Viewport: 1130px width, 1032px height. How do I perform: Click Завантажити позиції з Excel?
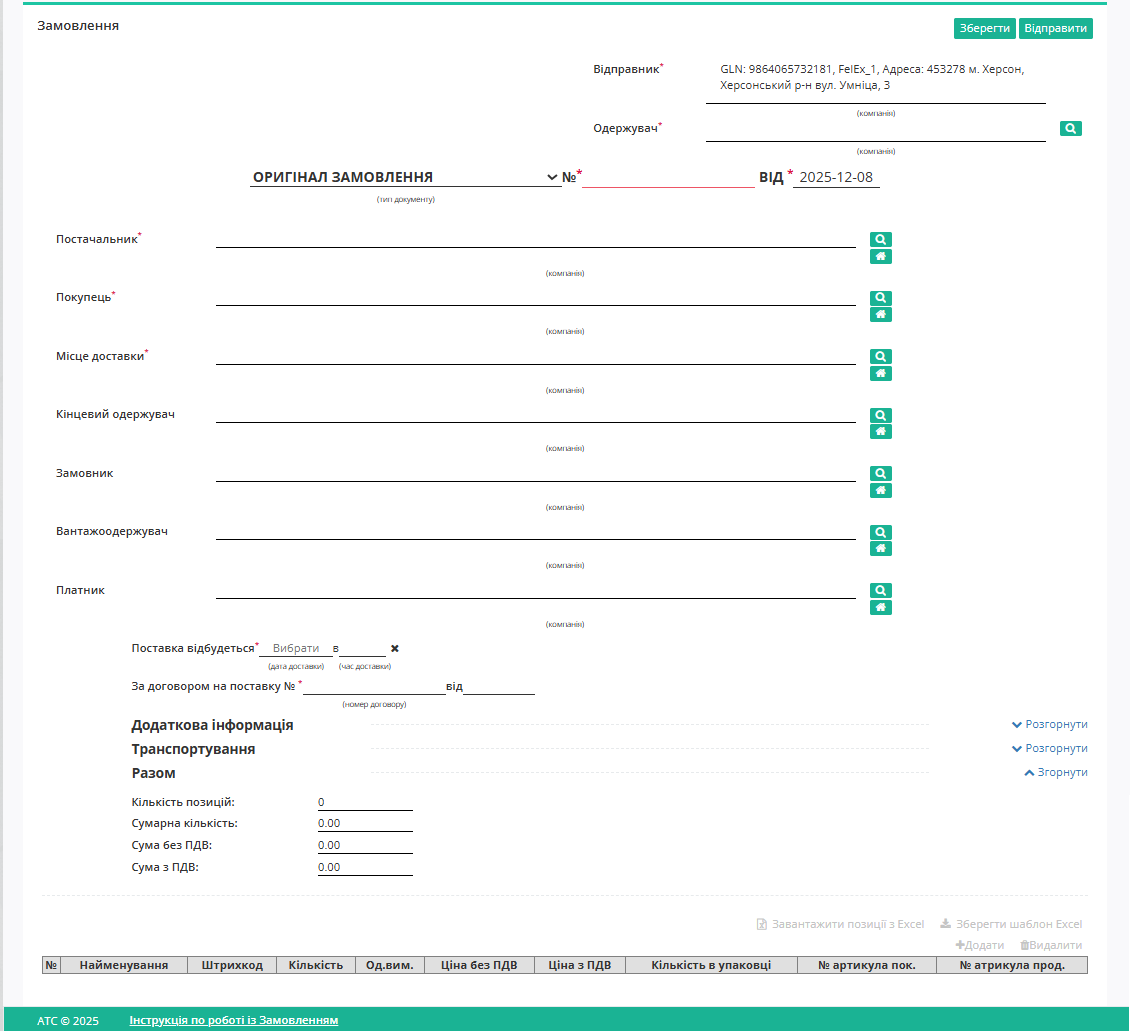pyautogui.click(x=840, y=924)
